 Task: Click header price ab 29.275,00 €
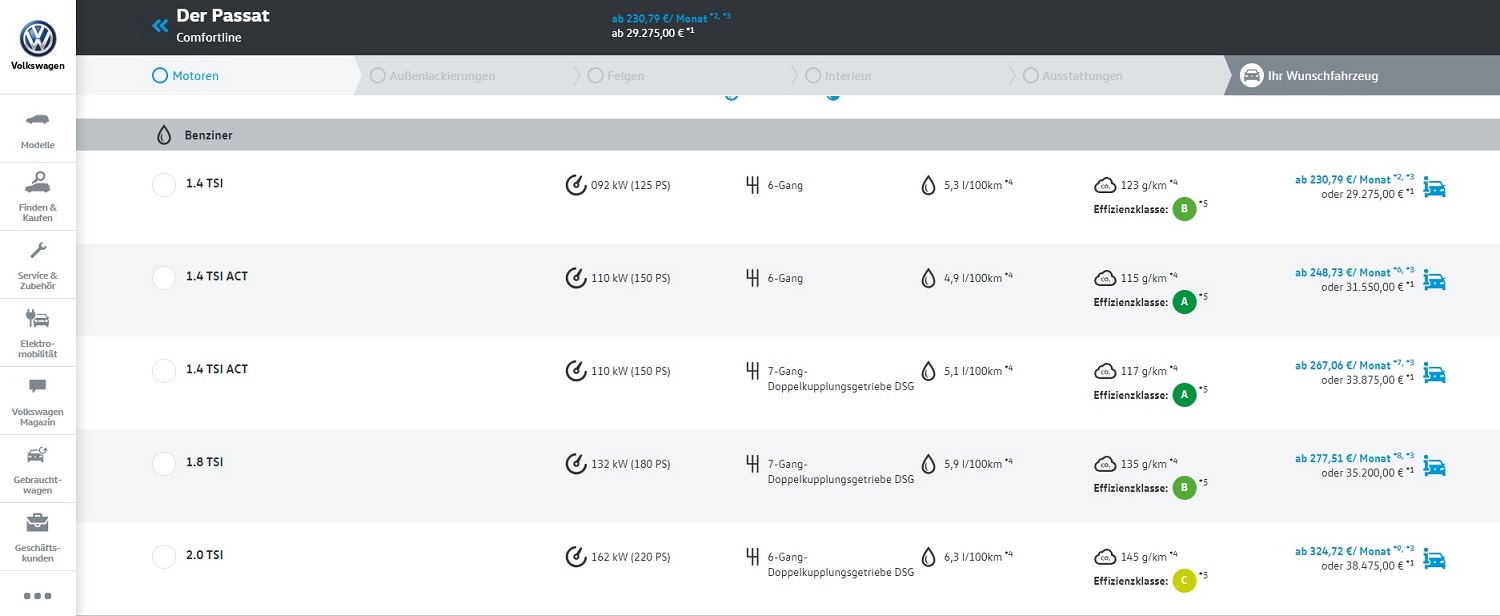pyautogui.click(x=652, y=33)
